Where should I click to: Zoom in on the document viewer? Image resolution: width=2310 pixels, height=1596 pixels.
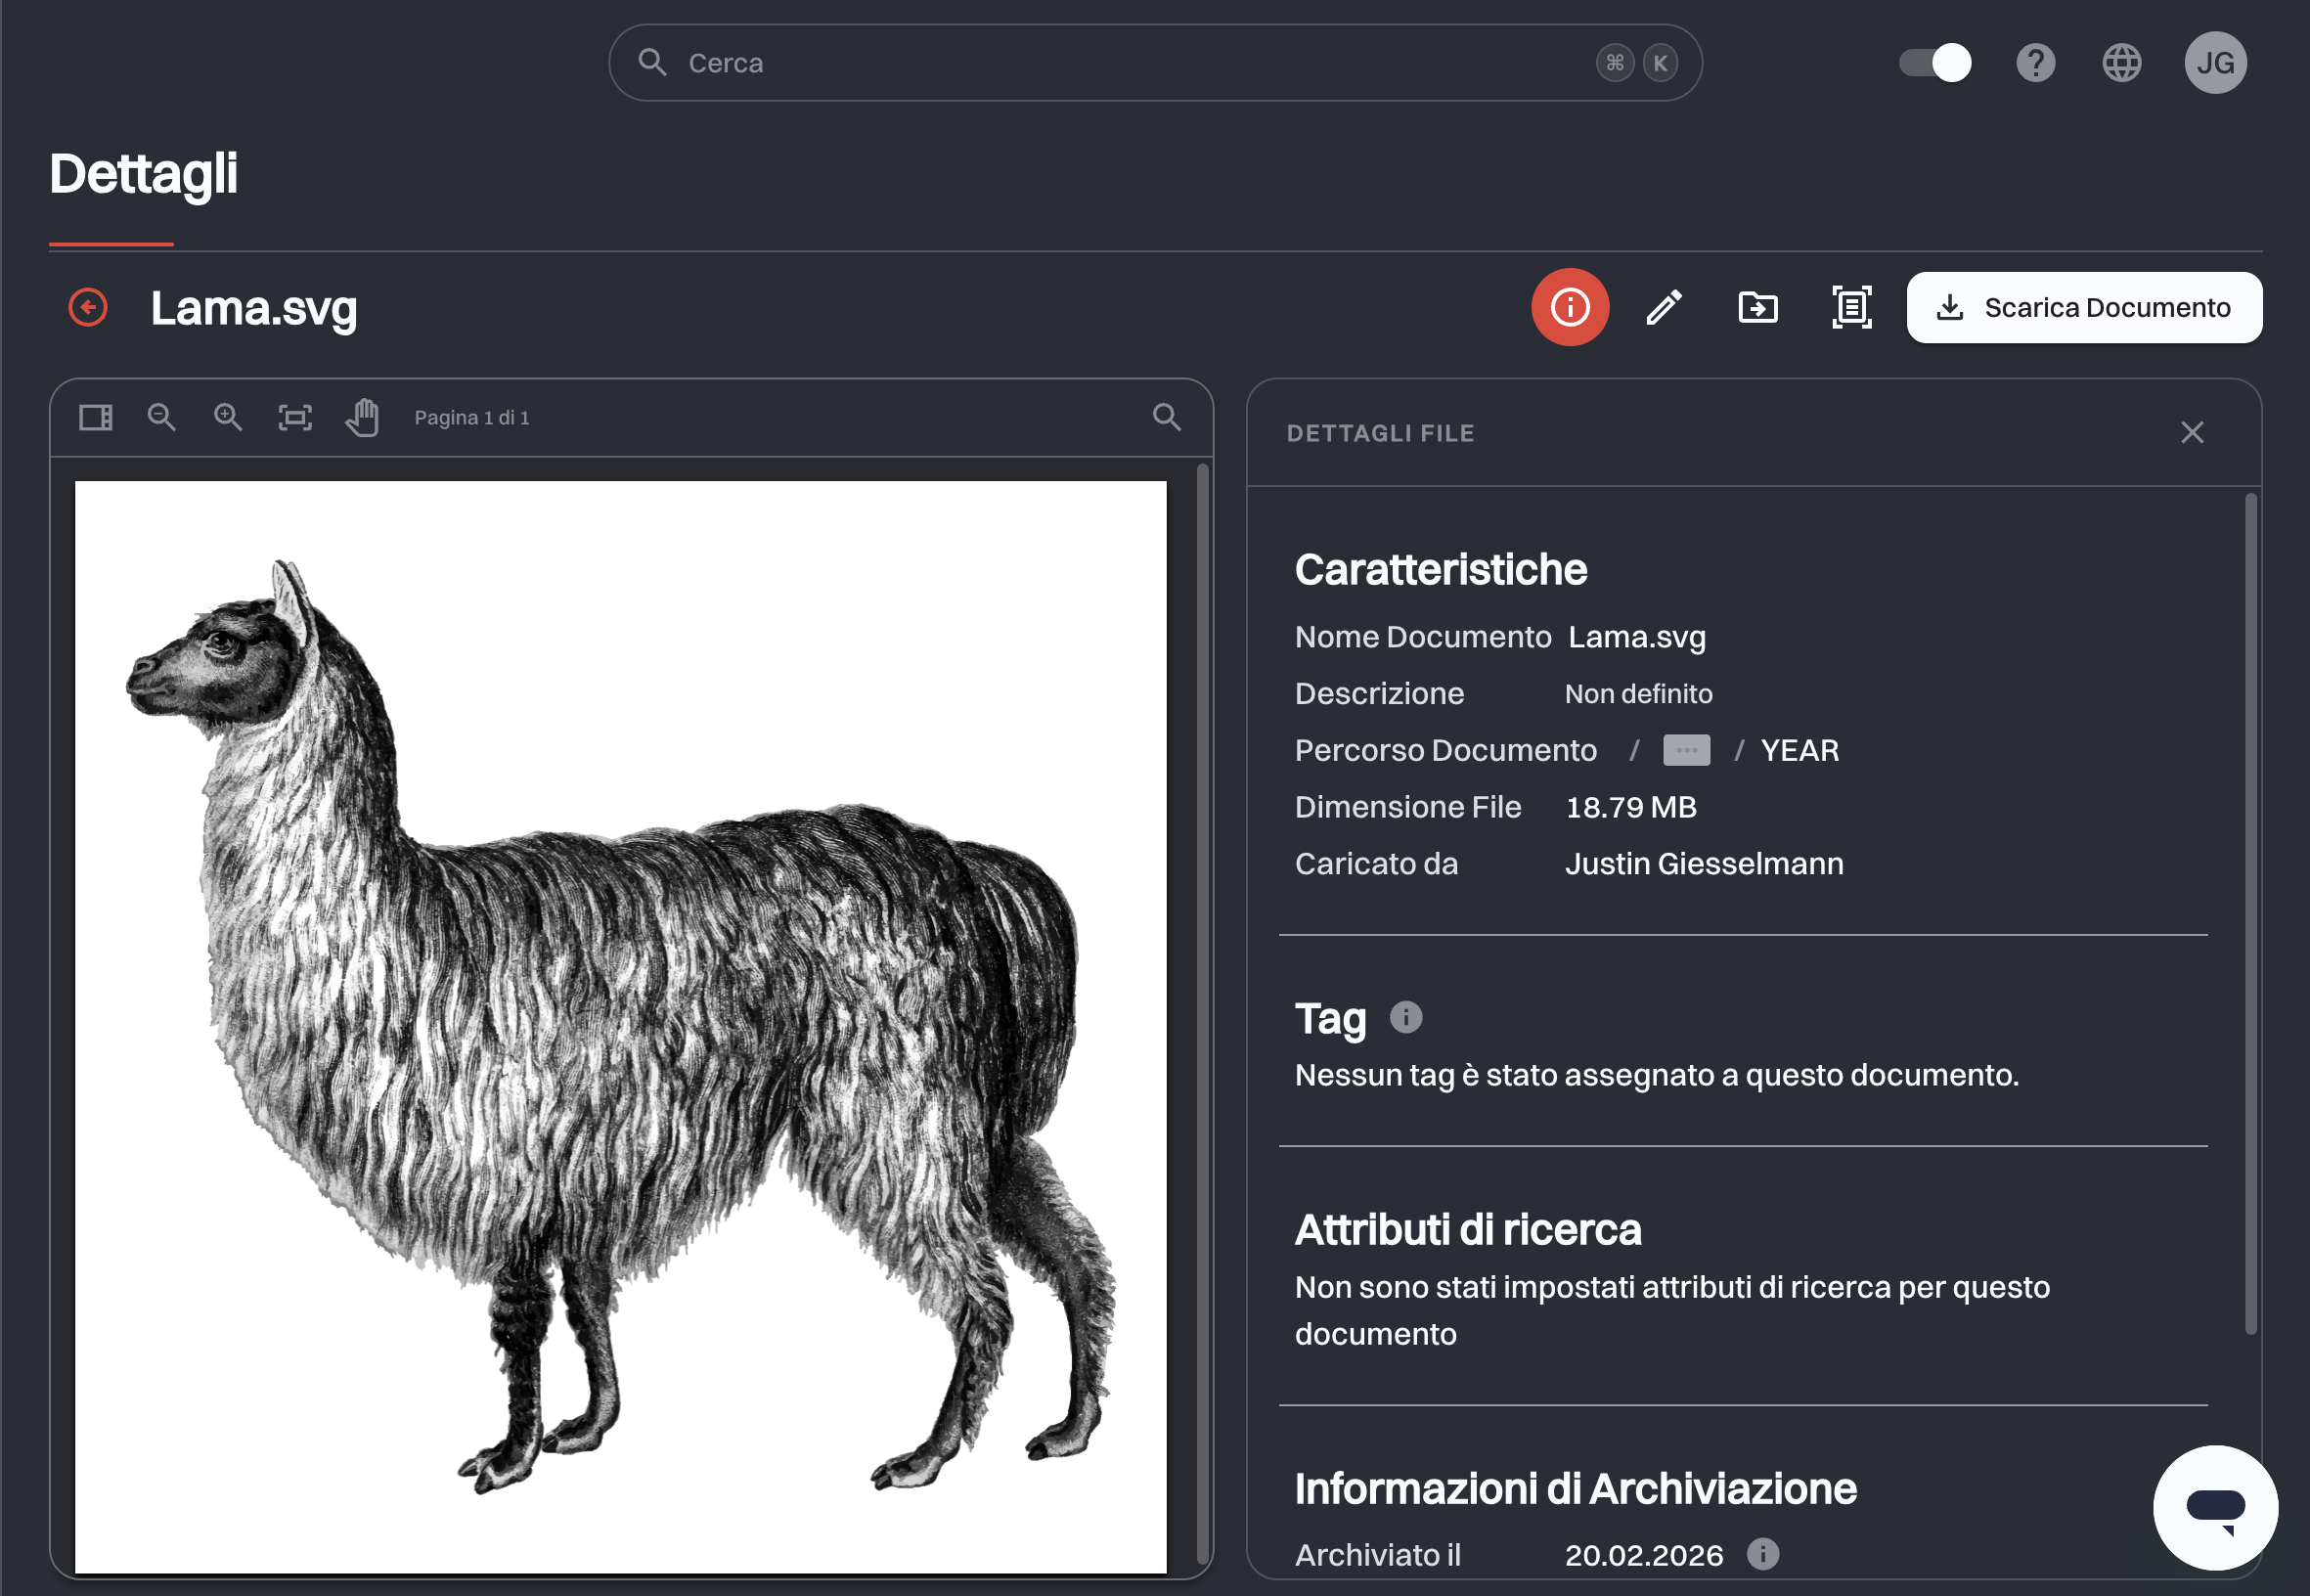[228, 417]
